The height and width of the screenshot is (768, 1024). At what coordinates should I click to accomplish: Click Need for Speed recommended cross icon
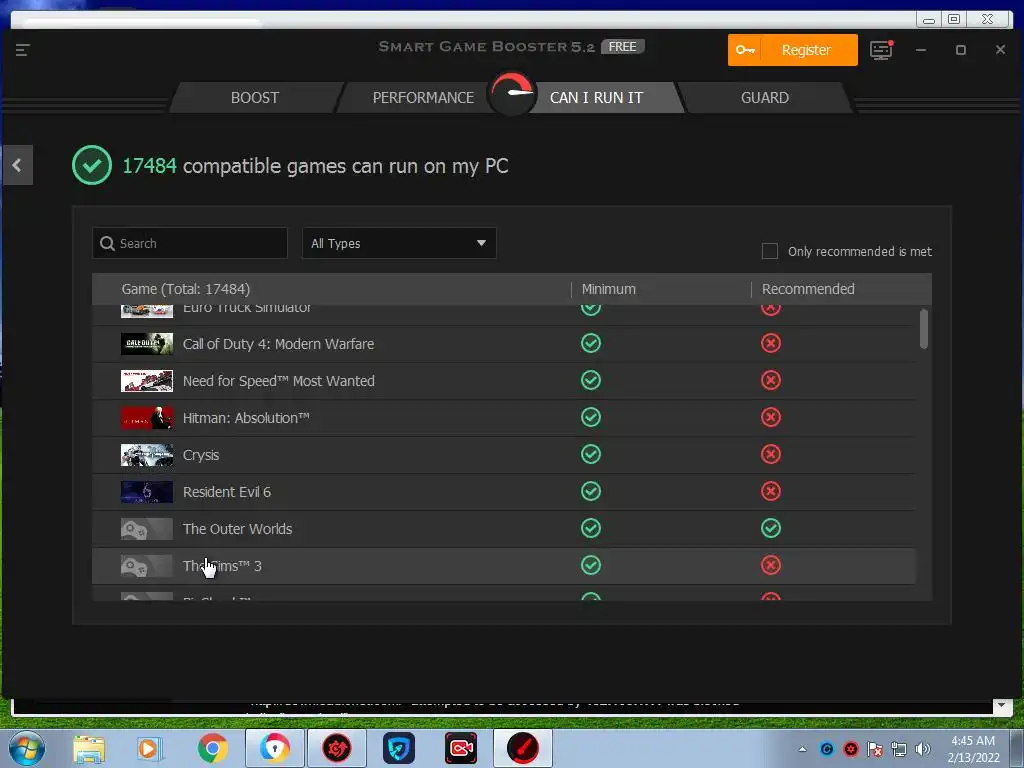pos(771,380)
